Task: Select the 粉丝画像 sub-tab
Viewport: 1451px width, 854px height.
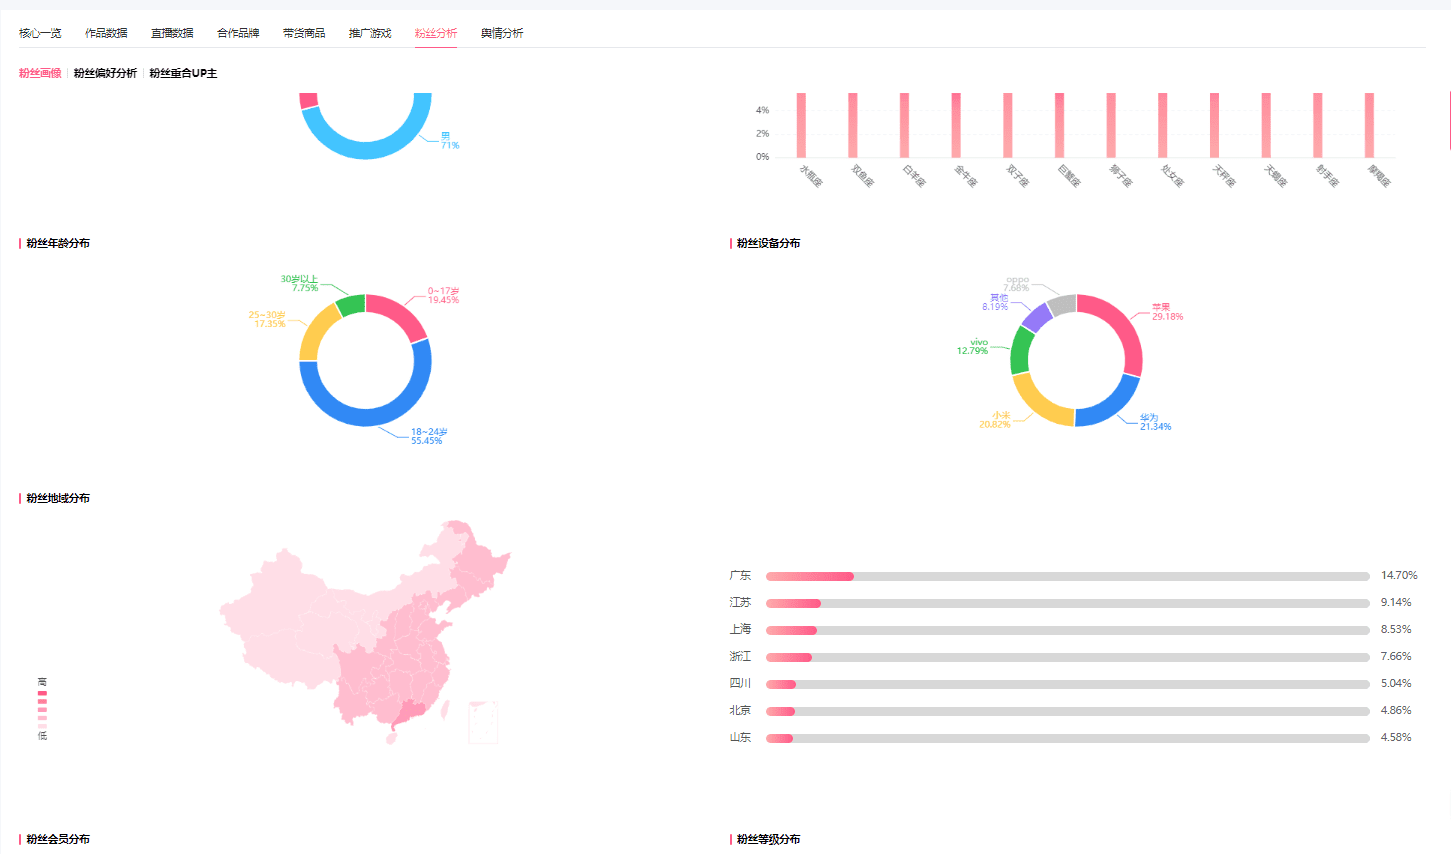Action: point(40,73)
